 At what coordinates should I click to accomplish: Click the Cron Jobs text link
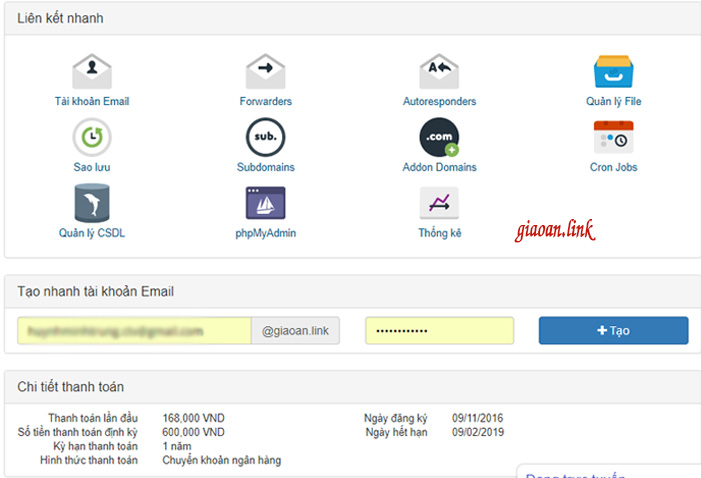(x=613, y=167)
